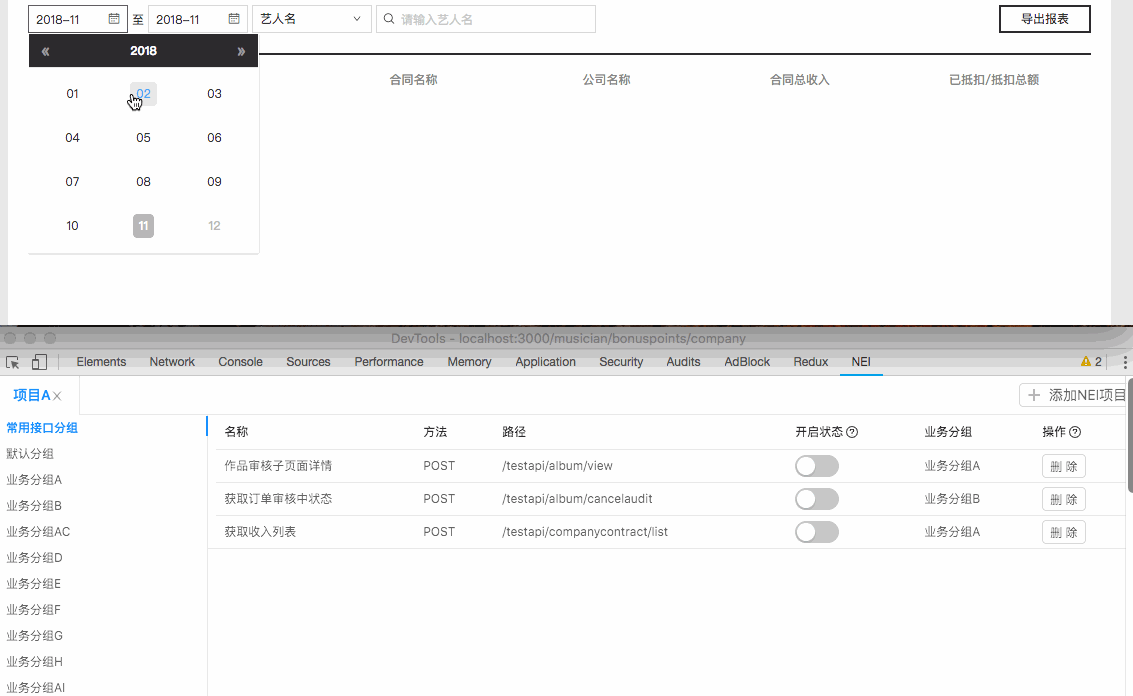Click help icon next to 操作 header
The width and height of the screenshot is (1133, 696).
tap(1075, 432)
